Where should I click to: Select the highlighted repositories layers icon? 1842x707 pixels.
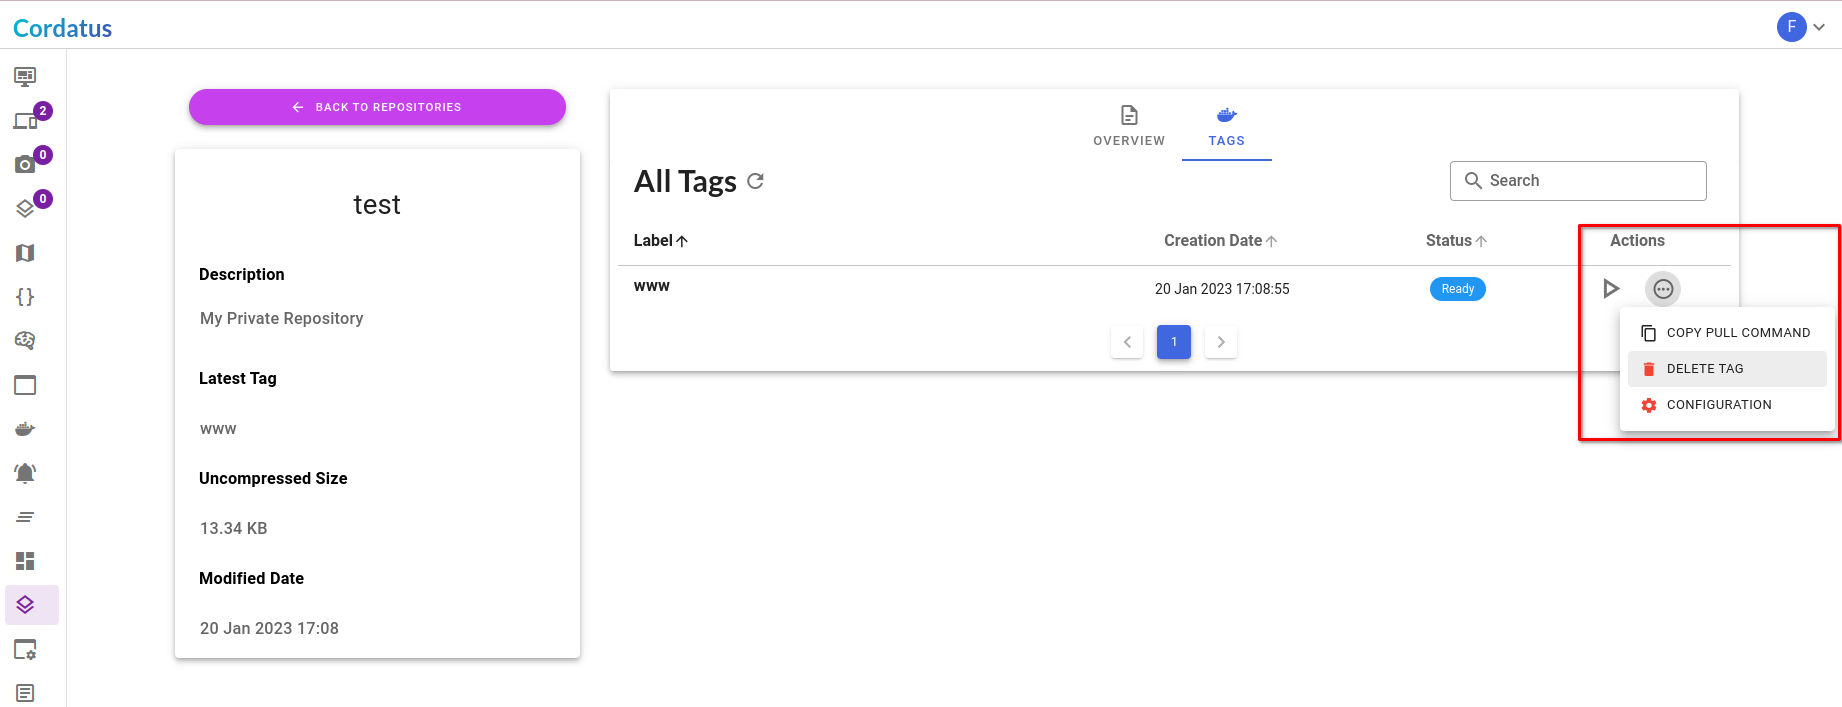[27, 604]
